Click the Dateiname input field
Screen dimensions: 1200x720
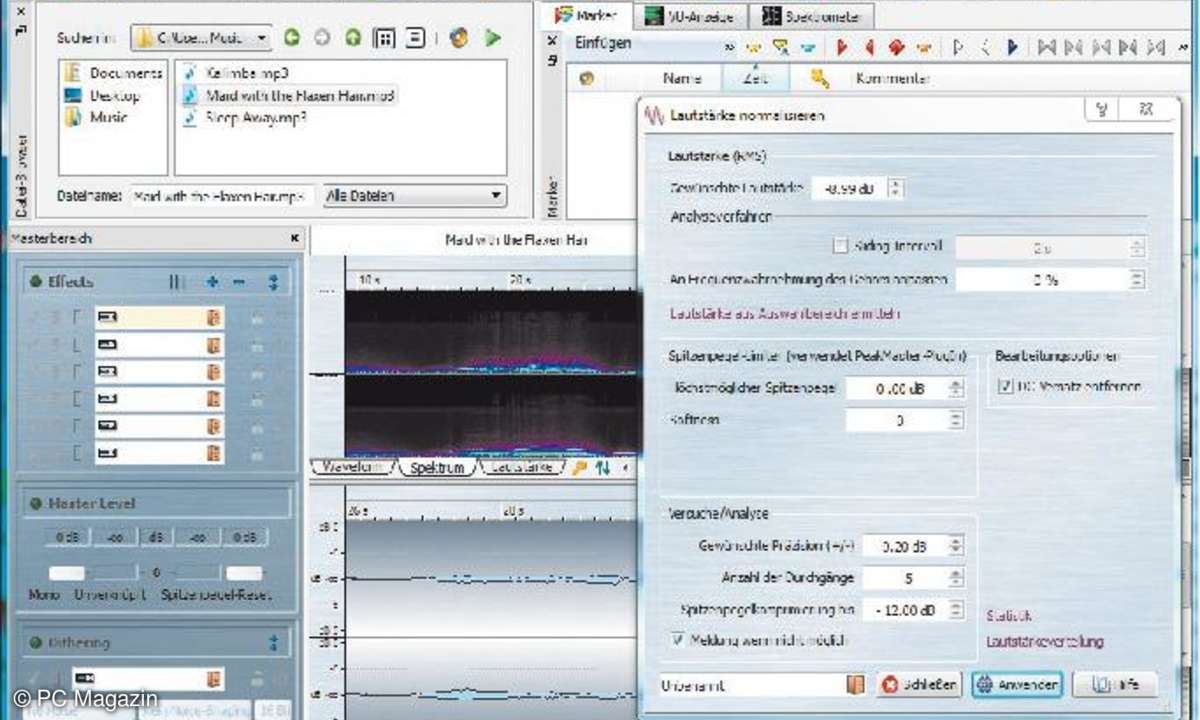click(x=221, y=196)
